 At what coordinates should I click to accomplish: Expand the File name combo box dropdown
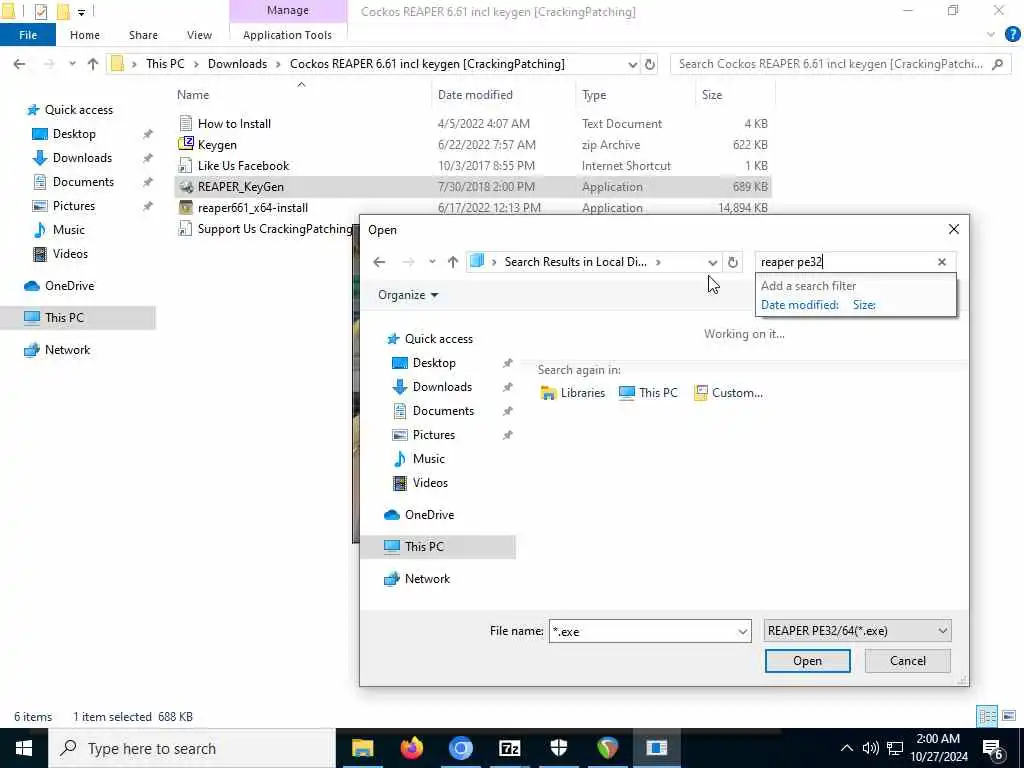(x=743, y=632)
